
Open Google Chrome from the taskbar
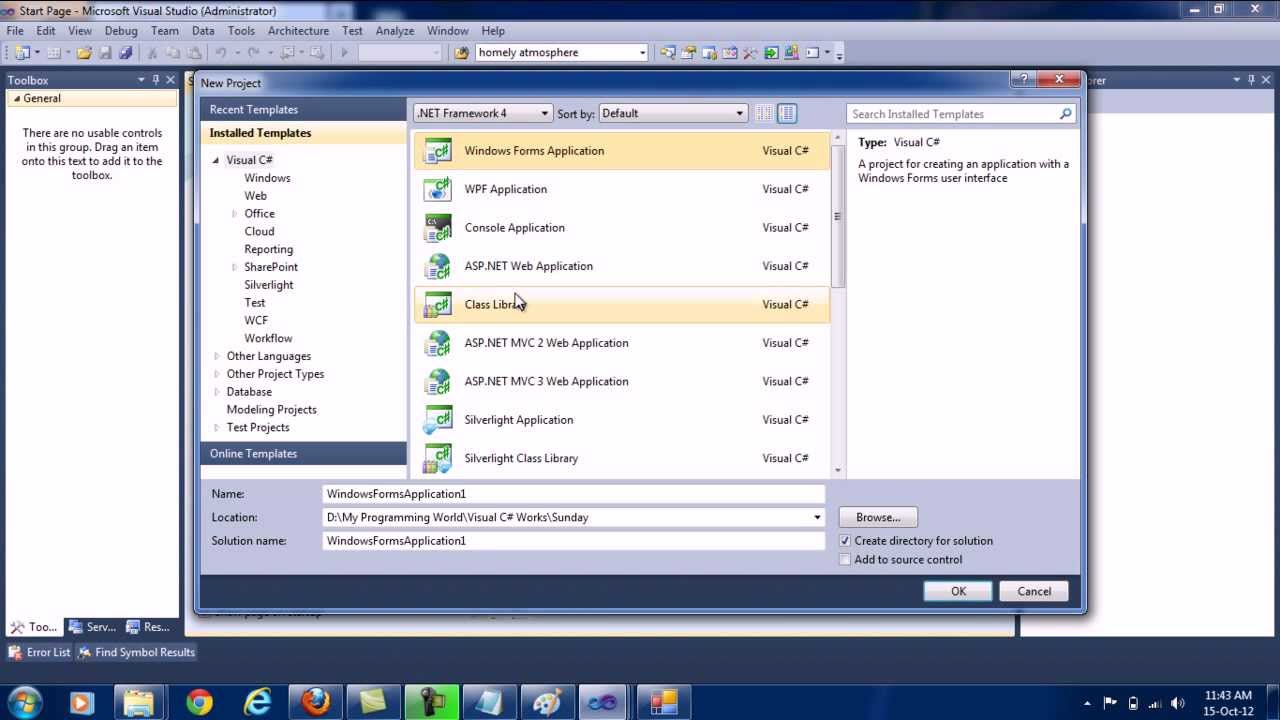click(x=199, y=703)
